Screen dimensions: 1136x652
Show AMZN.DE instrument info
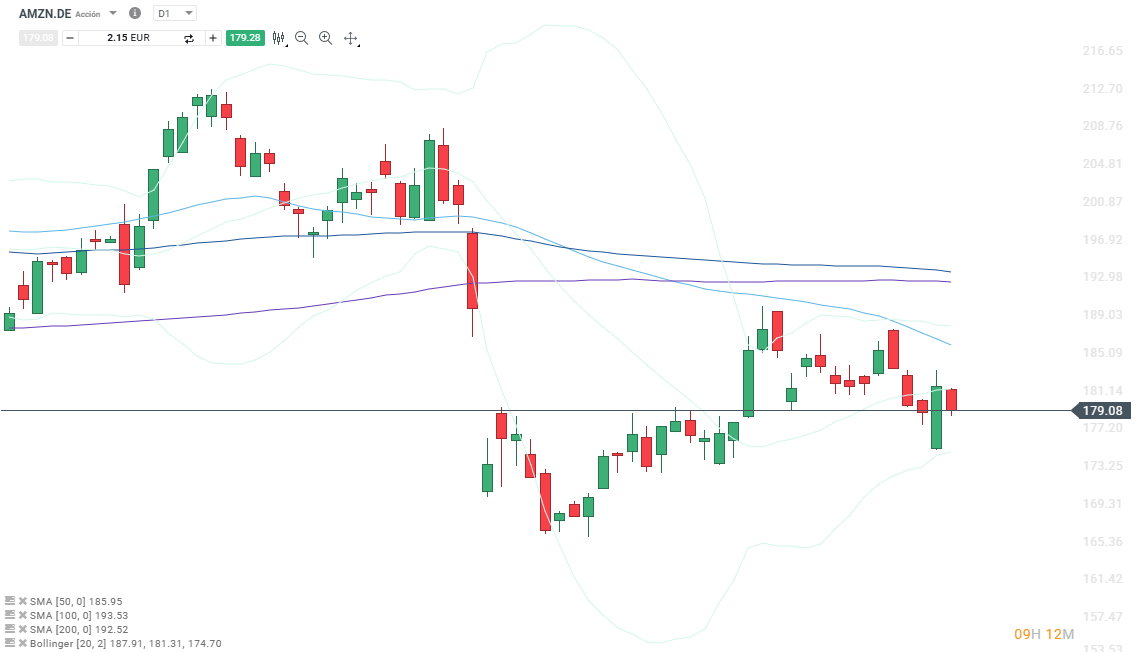click(135, 13)
